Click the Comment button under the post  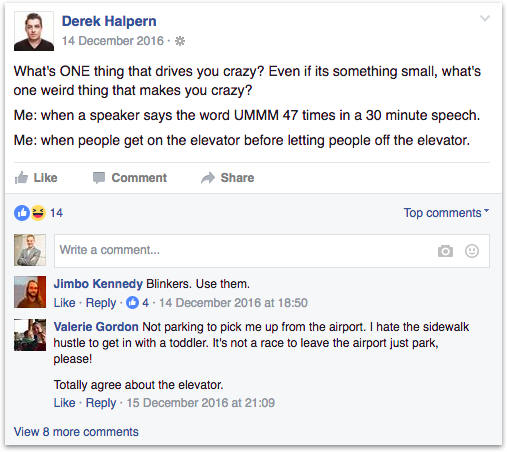pyautogui.click(x=130, y=178)
